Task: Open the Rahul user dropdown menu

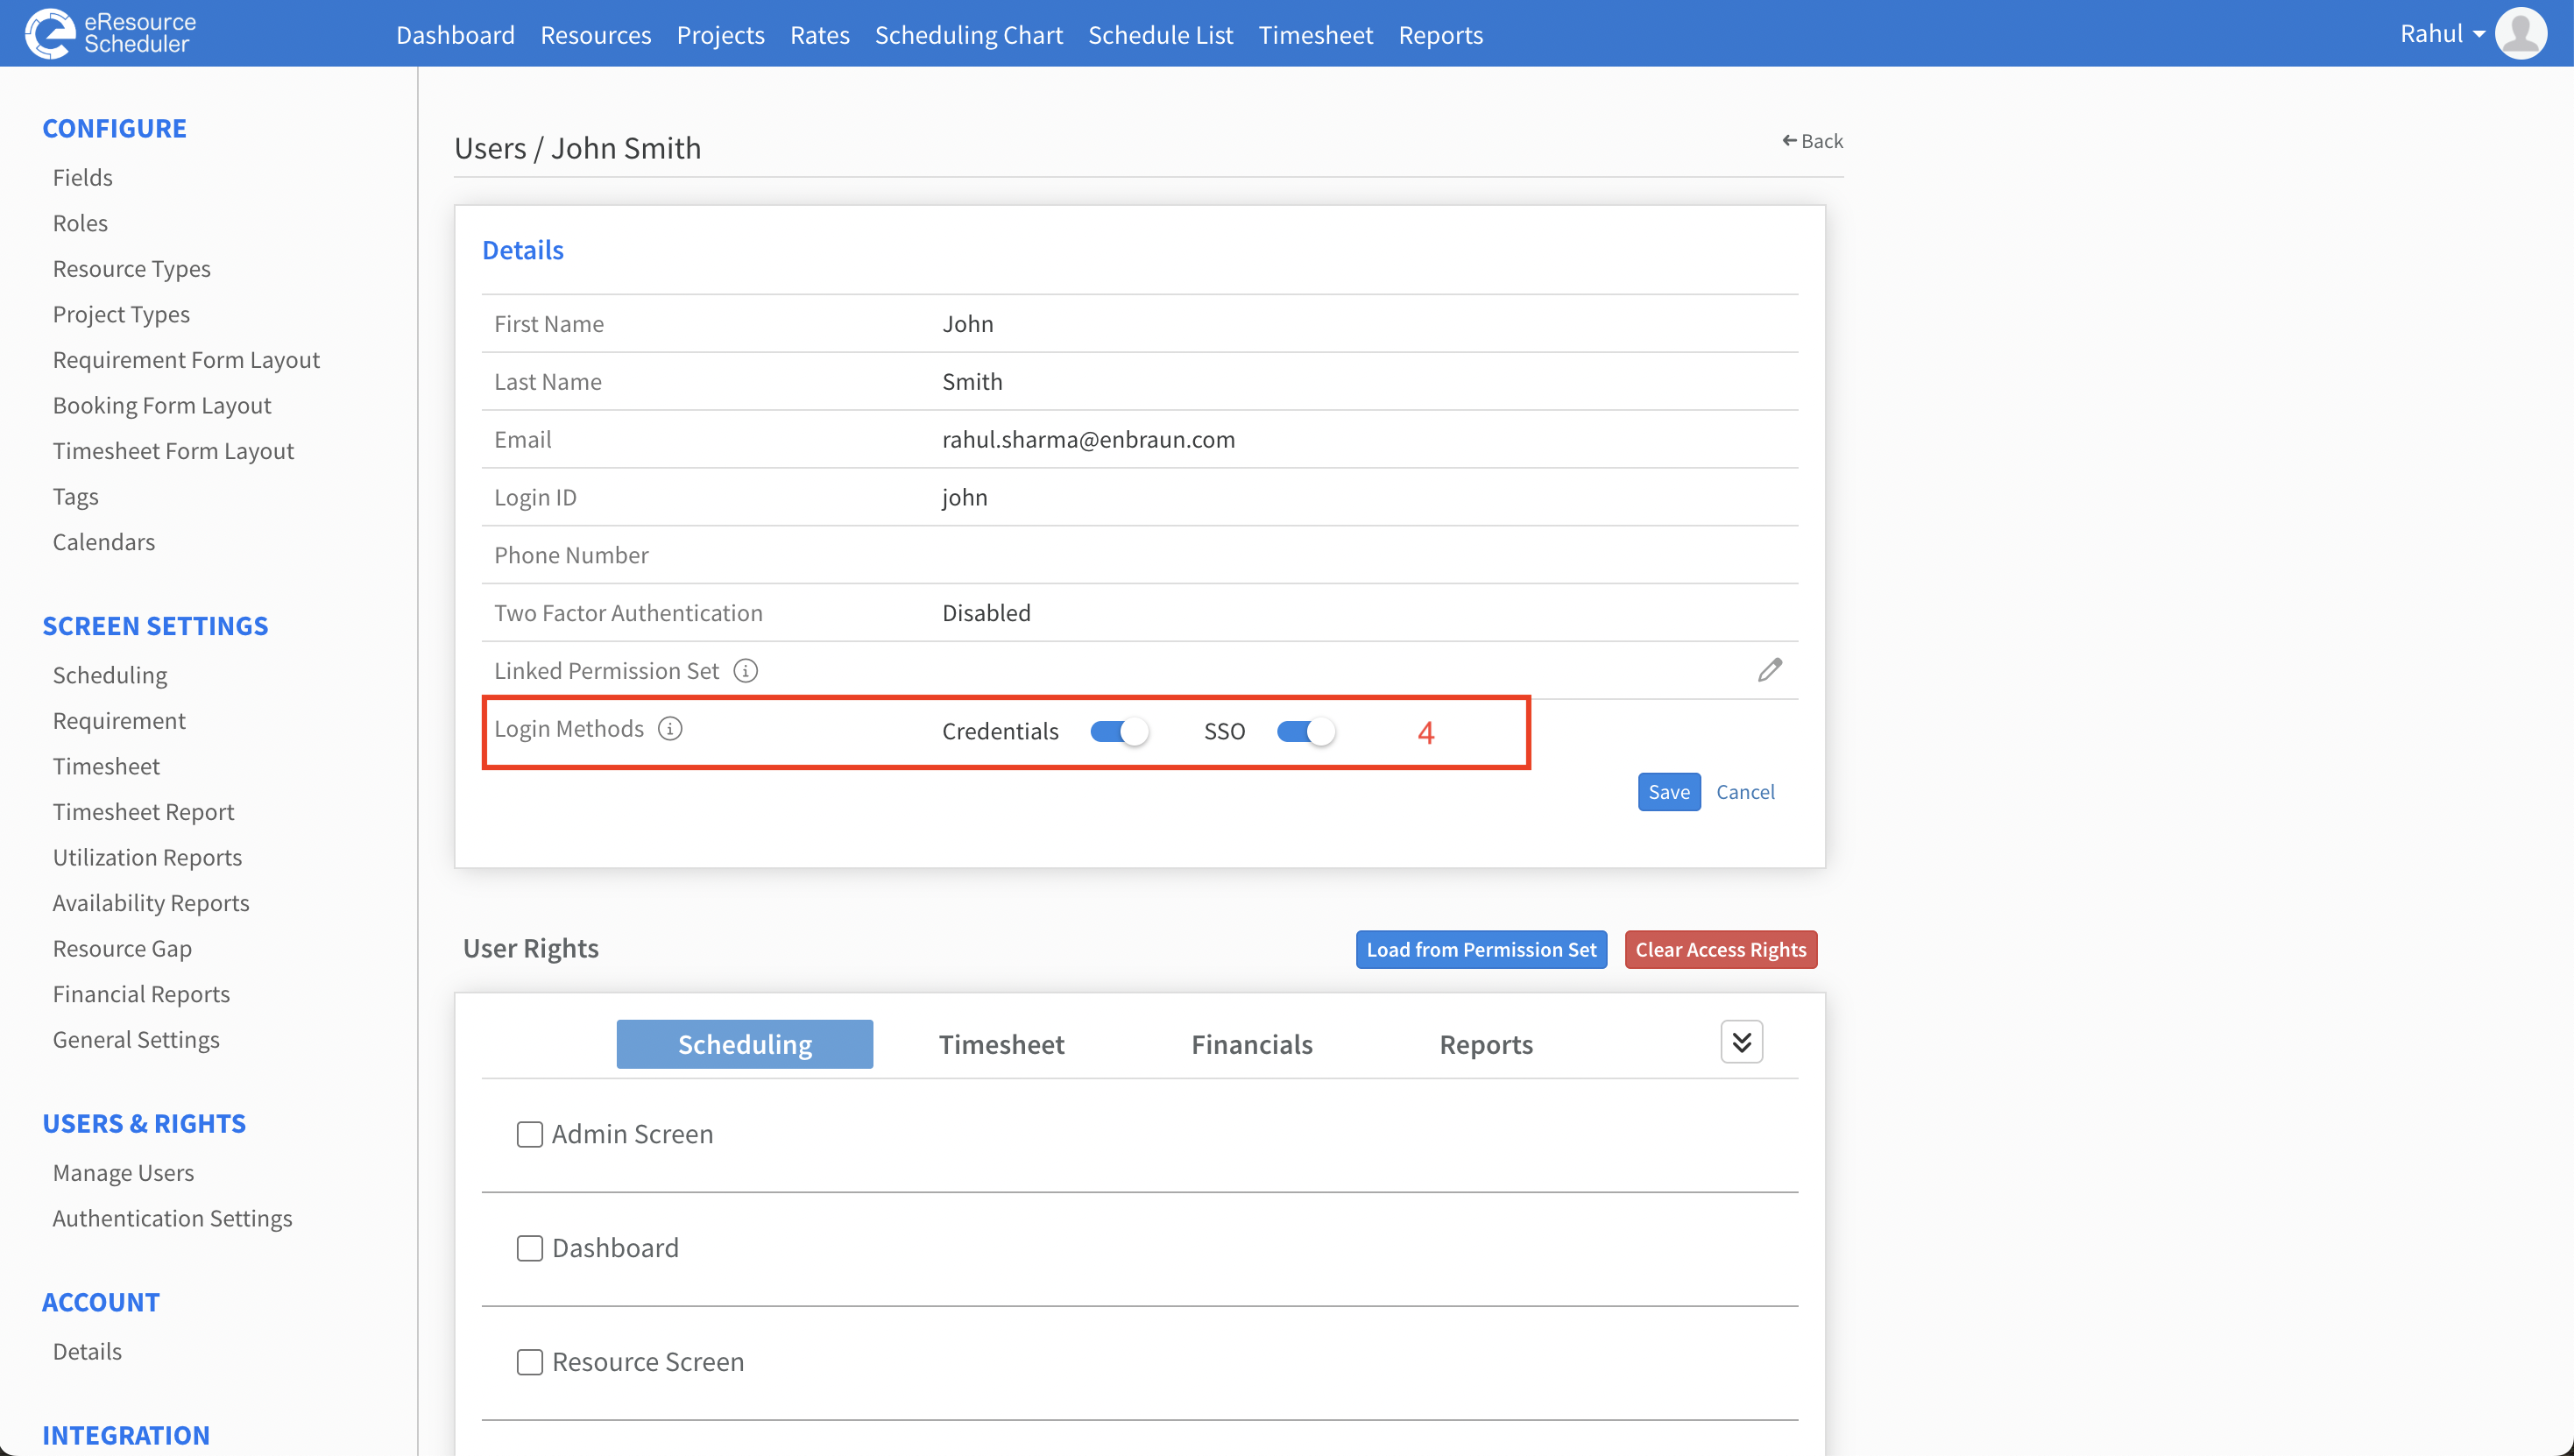Action: pyautogui.click(x=2442, y=34)
